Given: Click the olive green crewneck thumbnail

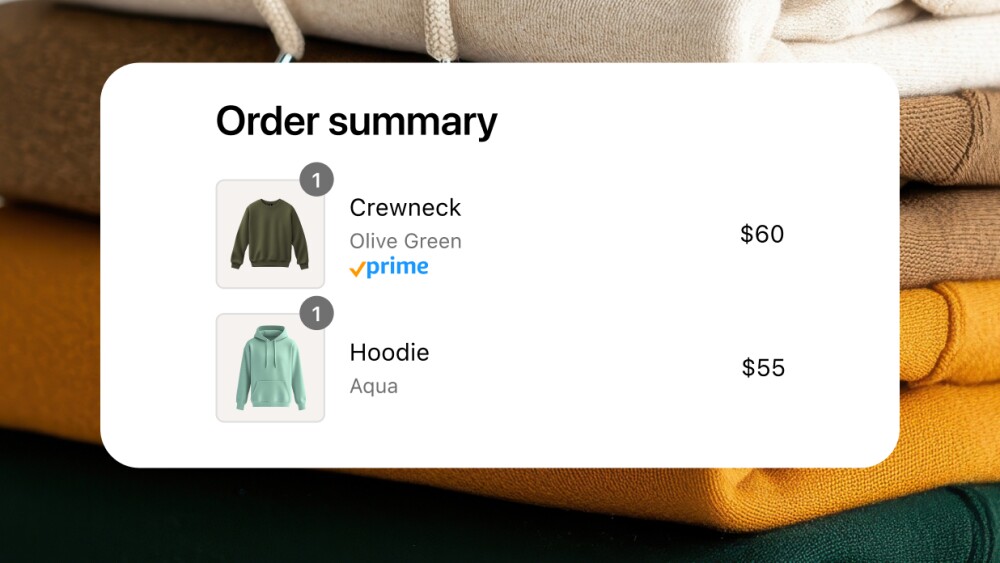Looking at the screenshot, I should coord(270,235).
